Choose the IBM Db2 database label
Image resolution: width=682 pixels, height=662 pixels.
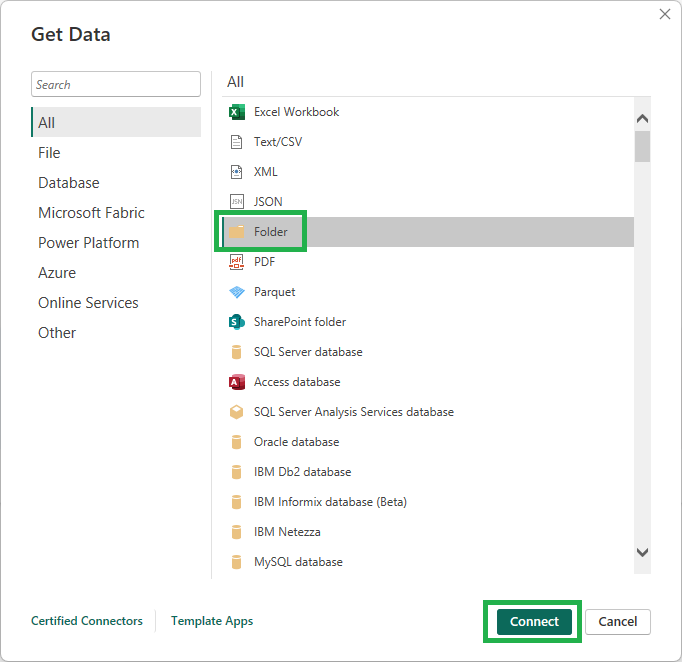[302, 472]
